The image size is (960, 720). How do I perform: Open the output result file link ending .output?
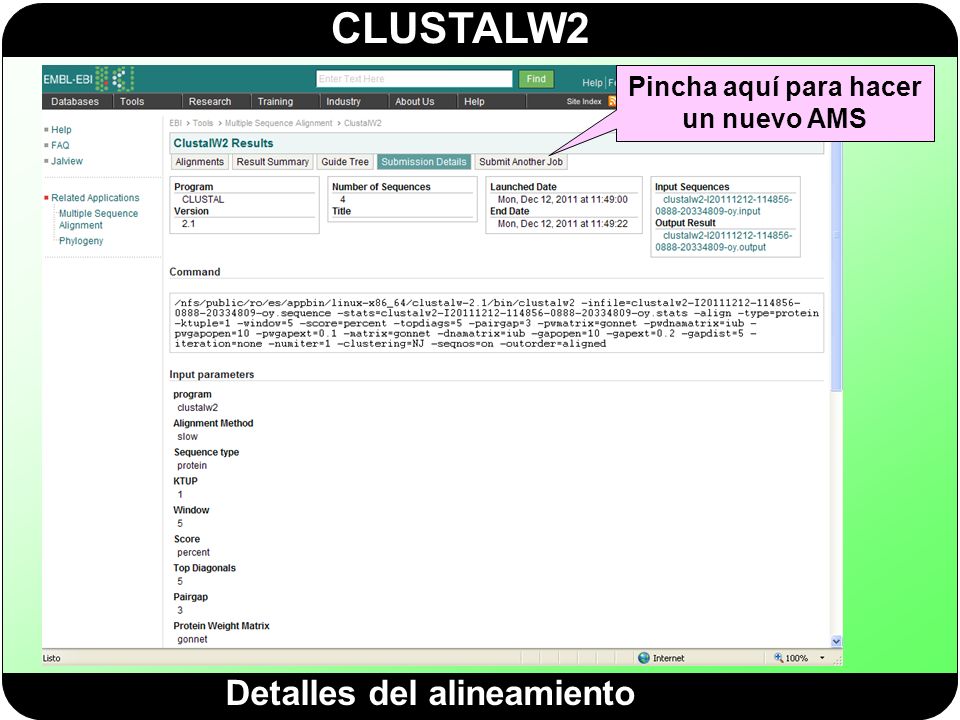(x=724, y=241)
